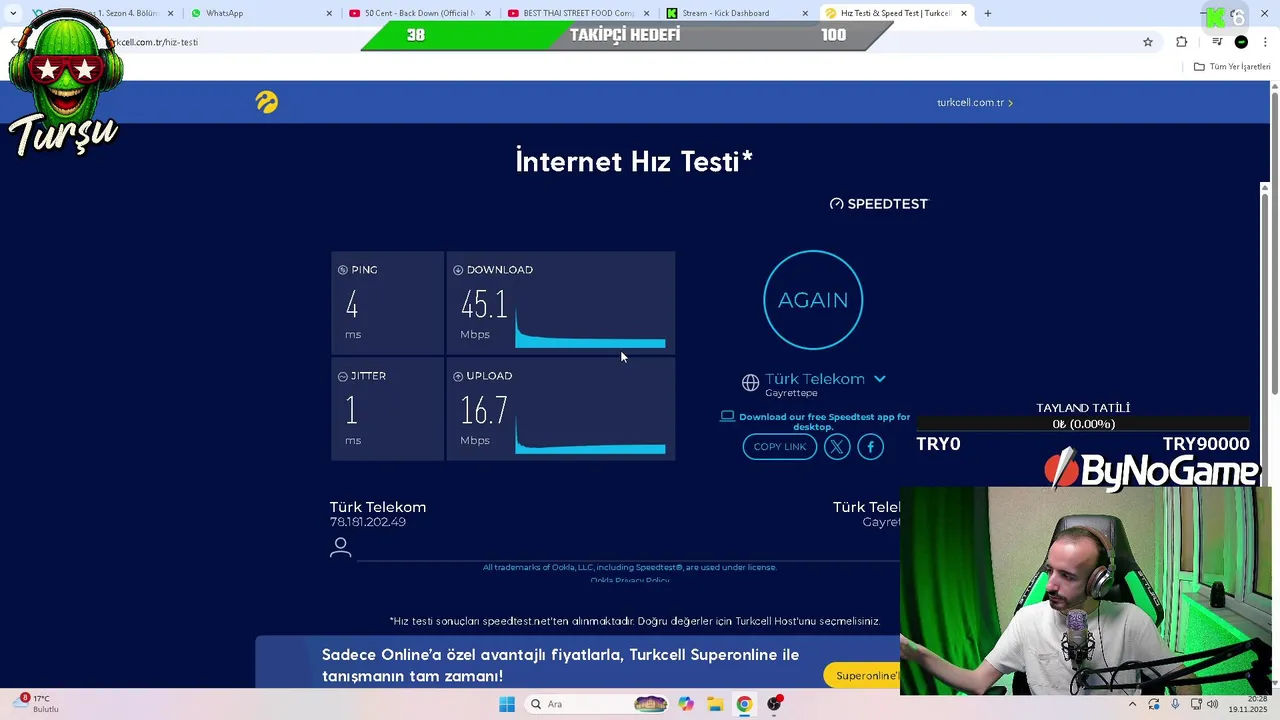1280x720 pixels.
Task: Open the Windows Start menu
Action: coord(507,704)
